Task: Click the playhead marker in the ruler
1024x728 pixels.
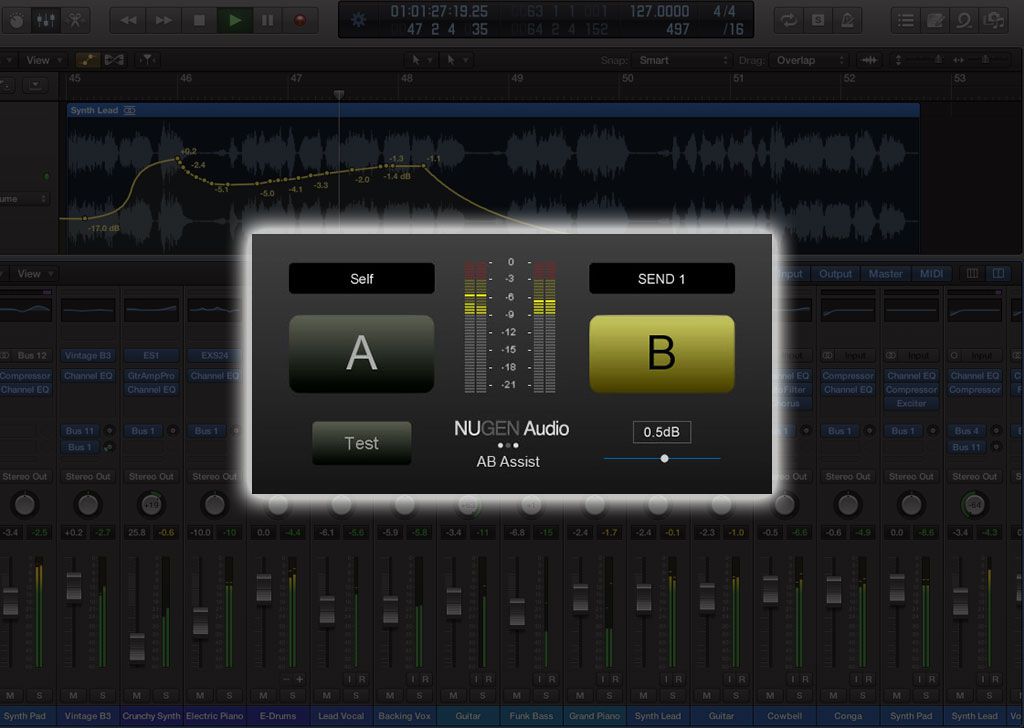Action: pos(338,95)
